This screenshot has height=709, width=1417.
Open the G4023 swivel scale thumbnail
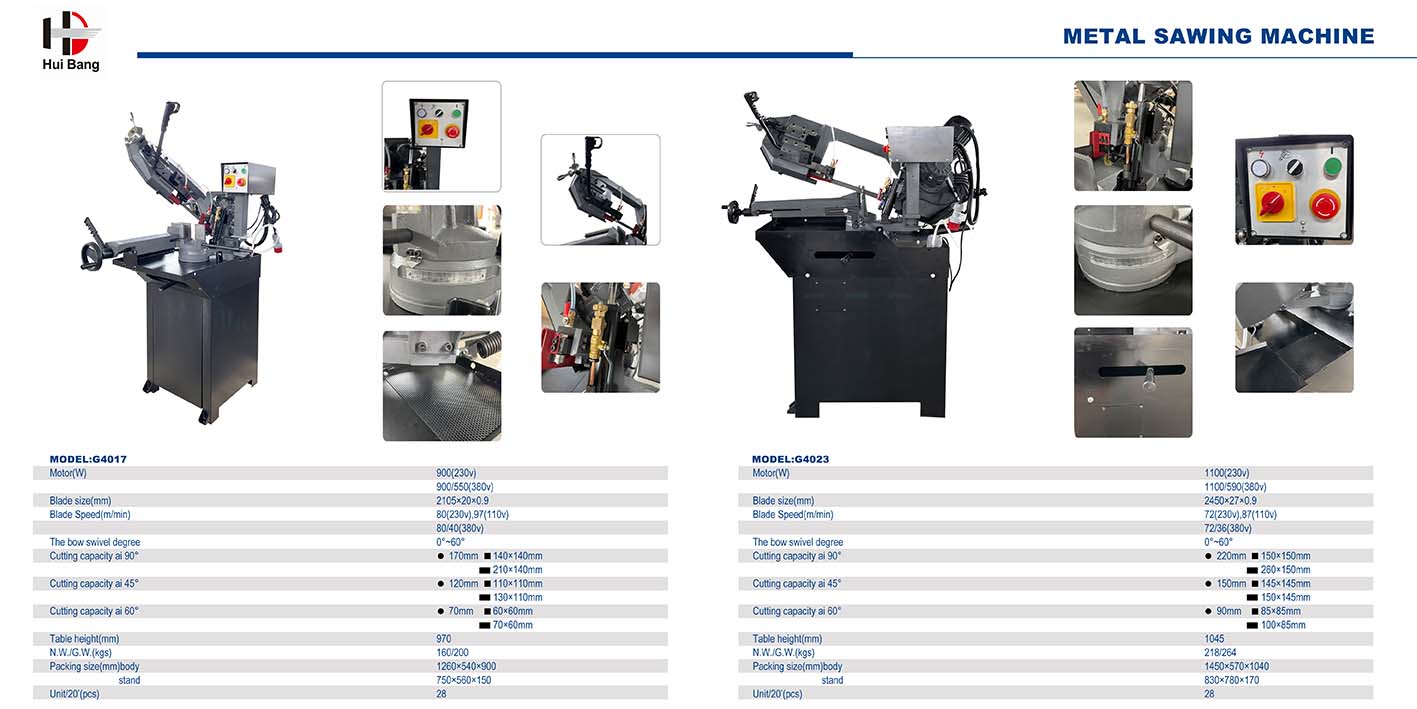[1133, 260]
